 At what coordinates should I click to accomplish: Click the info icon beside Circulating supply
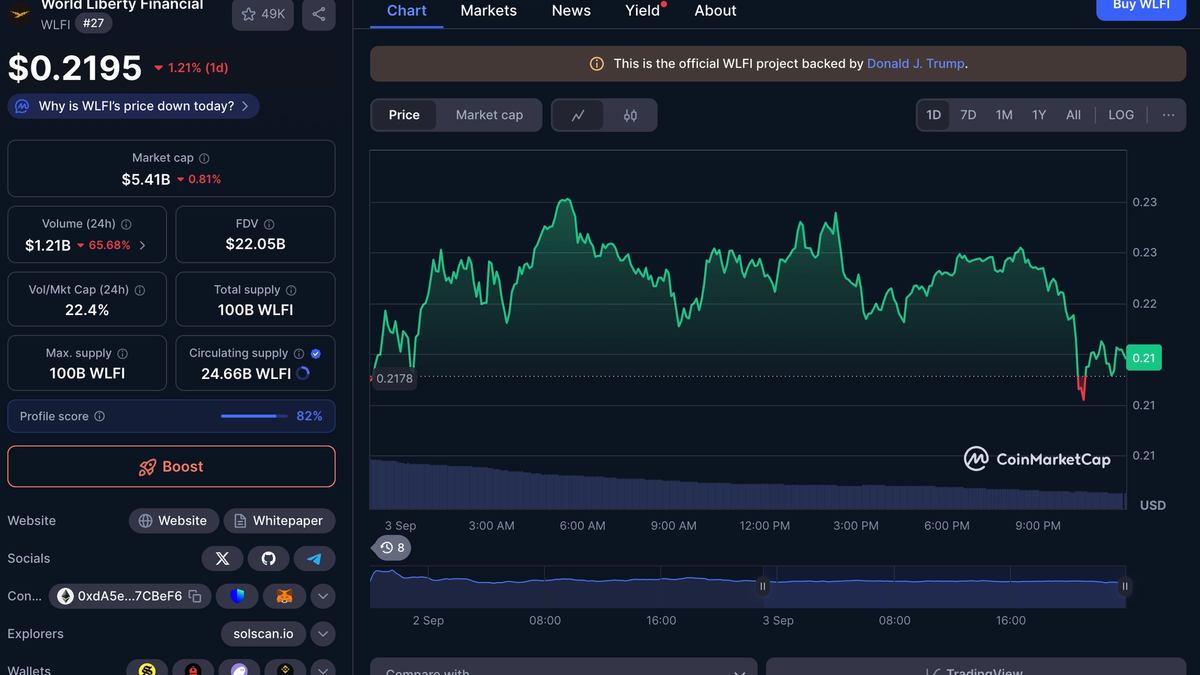coord(299,354)
